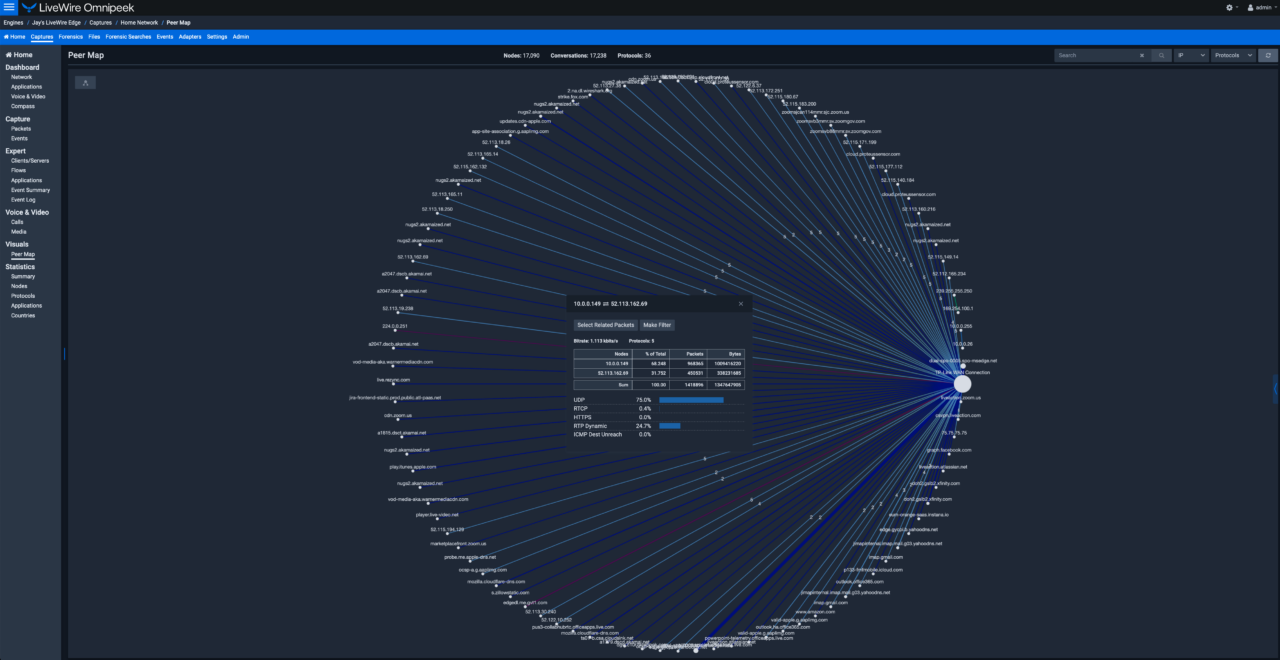Screen dimensions: 1280x660
Task: Click into the Search input field
Action: [x=1095, y=55]
